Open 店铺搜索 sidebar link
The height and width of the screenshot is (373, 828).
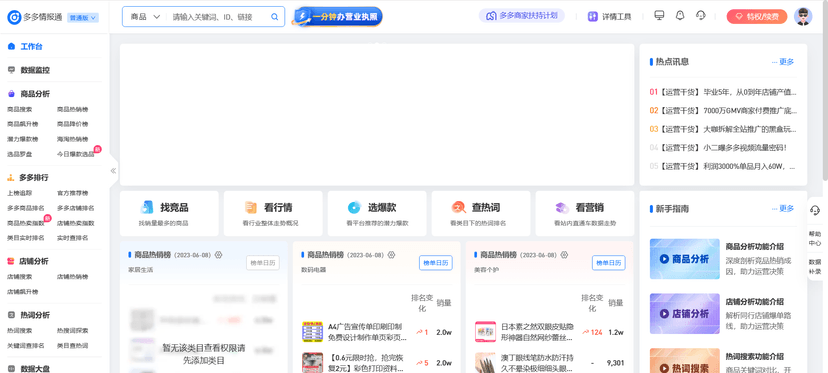point(20,276)
